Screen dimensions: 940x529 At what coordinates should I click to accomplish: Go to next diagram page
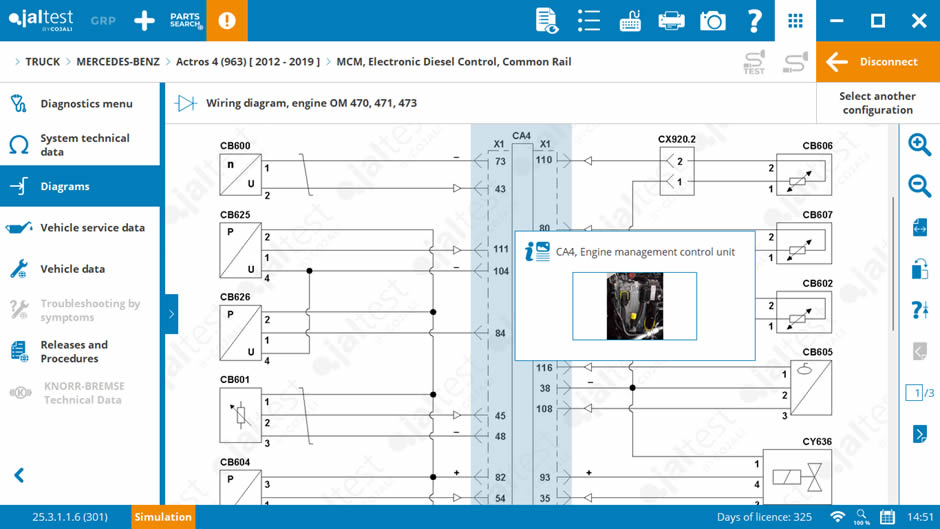[920, 434]
